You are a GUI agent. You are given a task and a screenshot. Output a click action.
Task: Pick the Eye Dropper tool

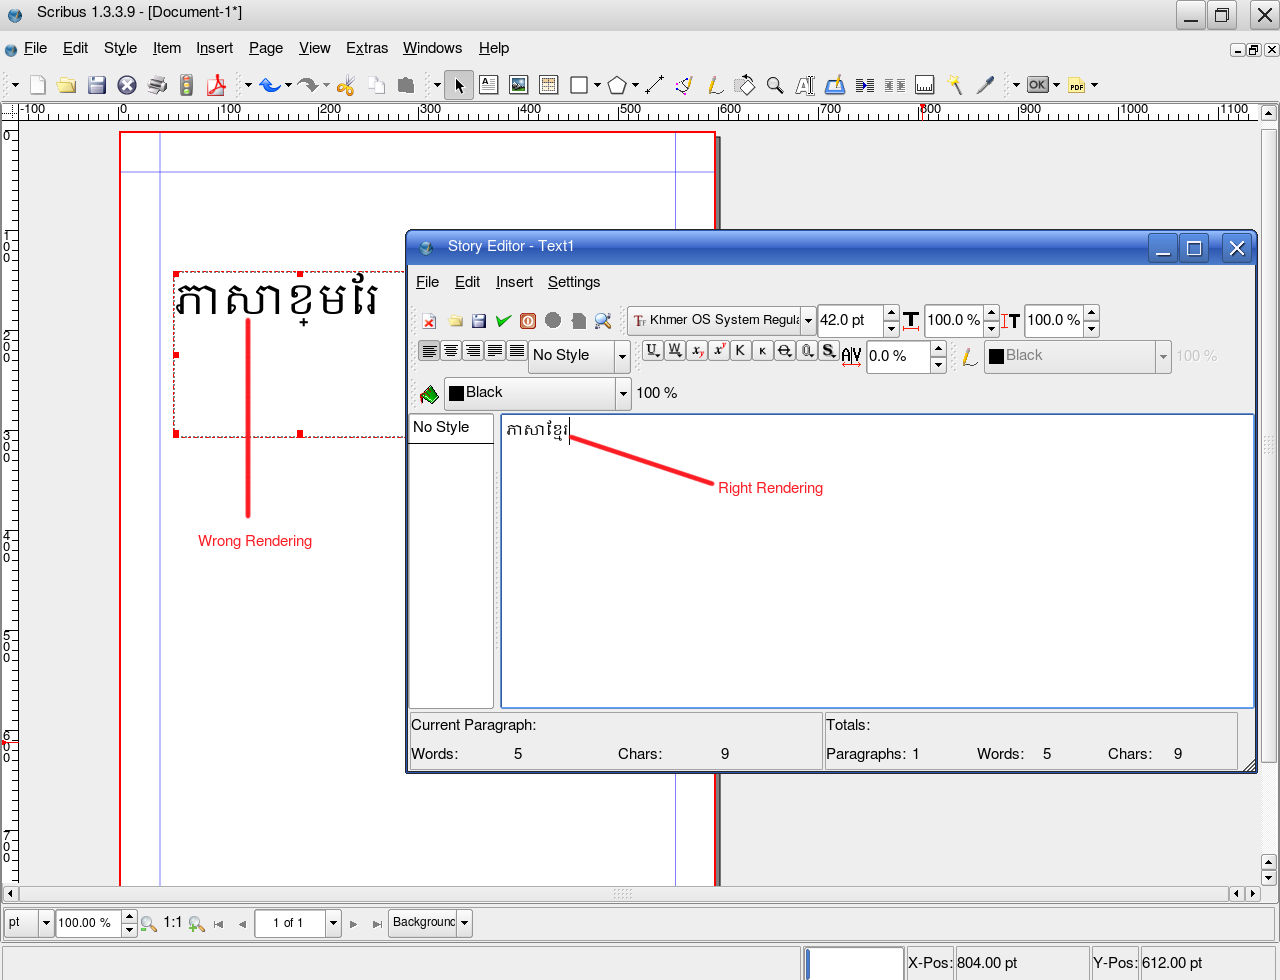[x=985, y=85]
